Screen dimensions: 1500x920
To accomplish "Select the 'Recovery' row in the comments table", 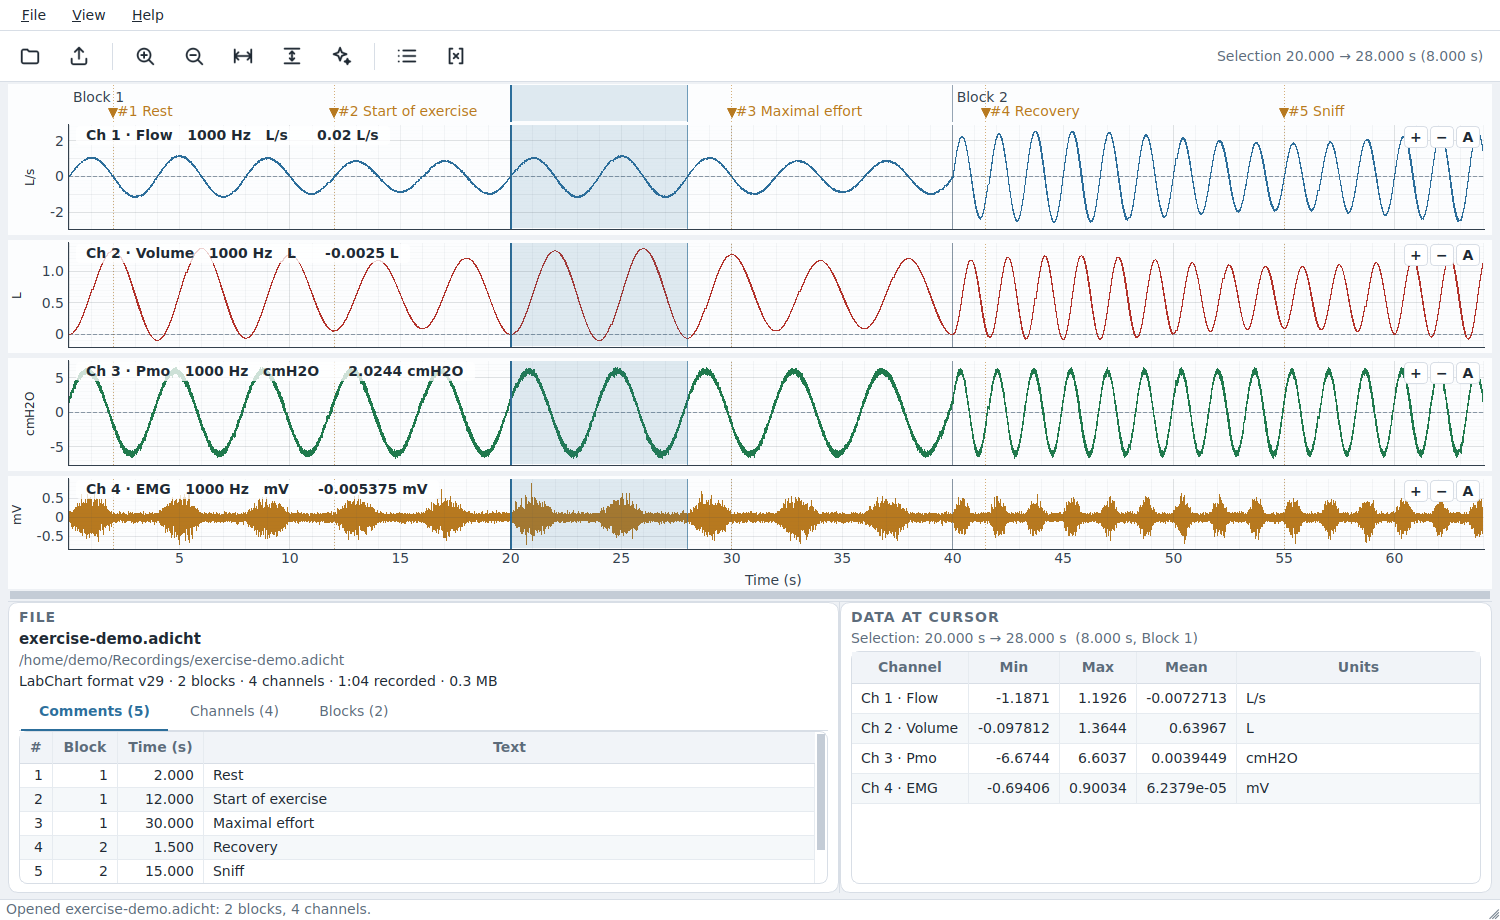I will tap(418, 847).
